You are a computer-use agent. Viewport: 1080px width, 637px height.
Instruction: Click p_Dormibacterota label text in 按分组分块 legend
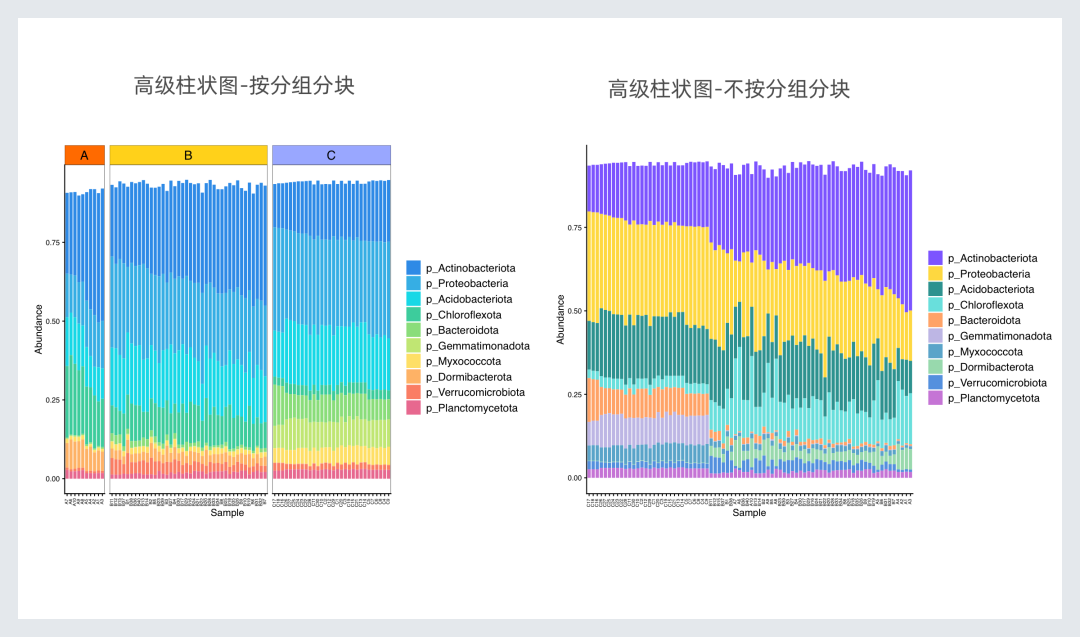tap(469, 377)
